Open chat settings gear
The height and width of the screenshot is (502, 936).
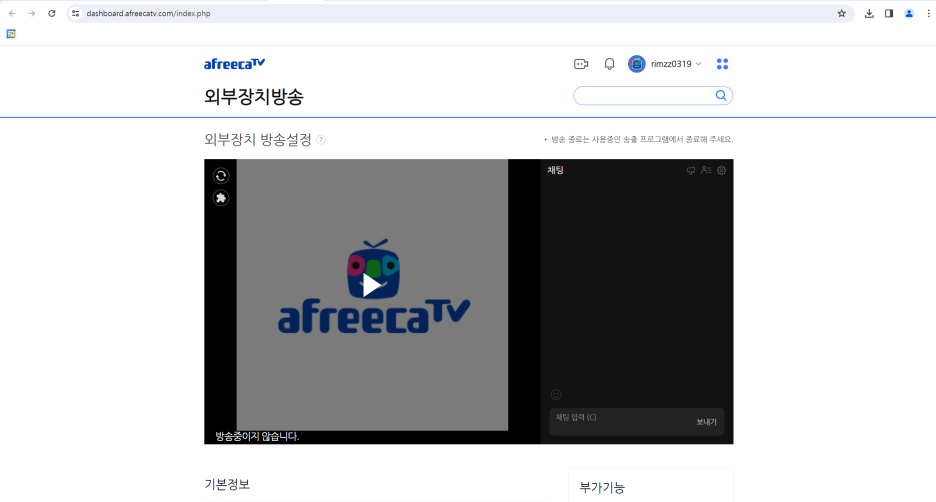tap(722, 170)
